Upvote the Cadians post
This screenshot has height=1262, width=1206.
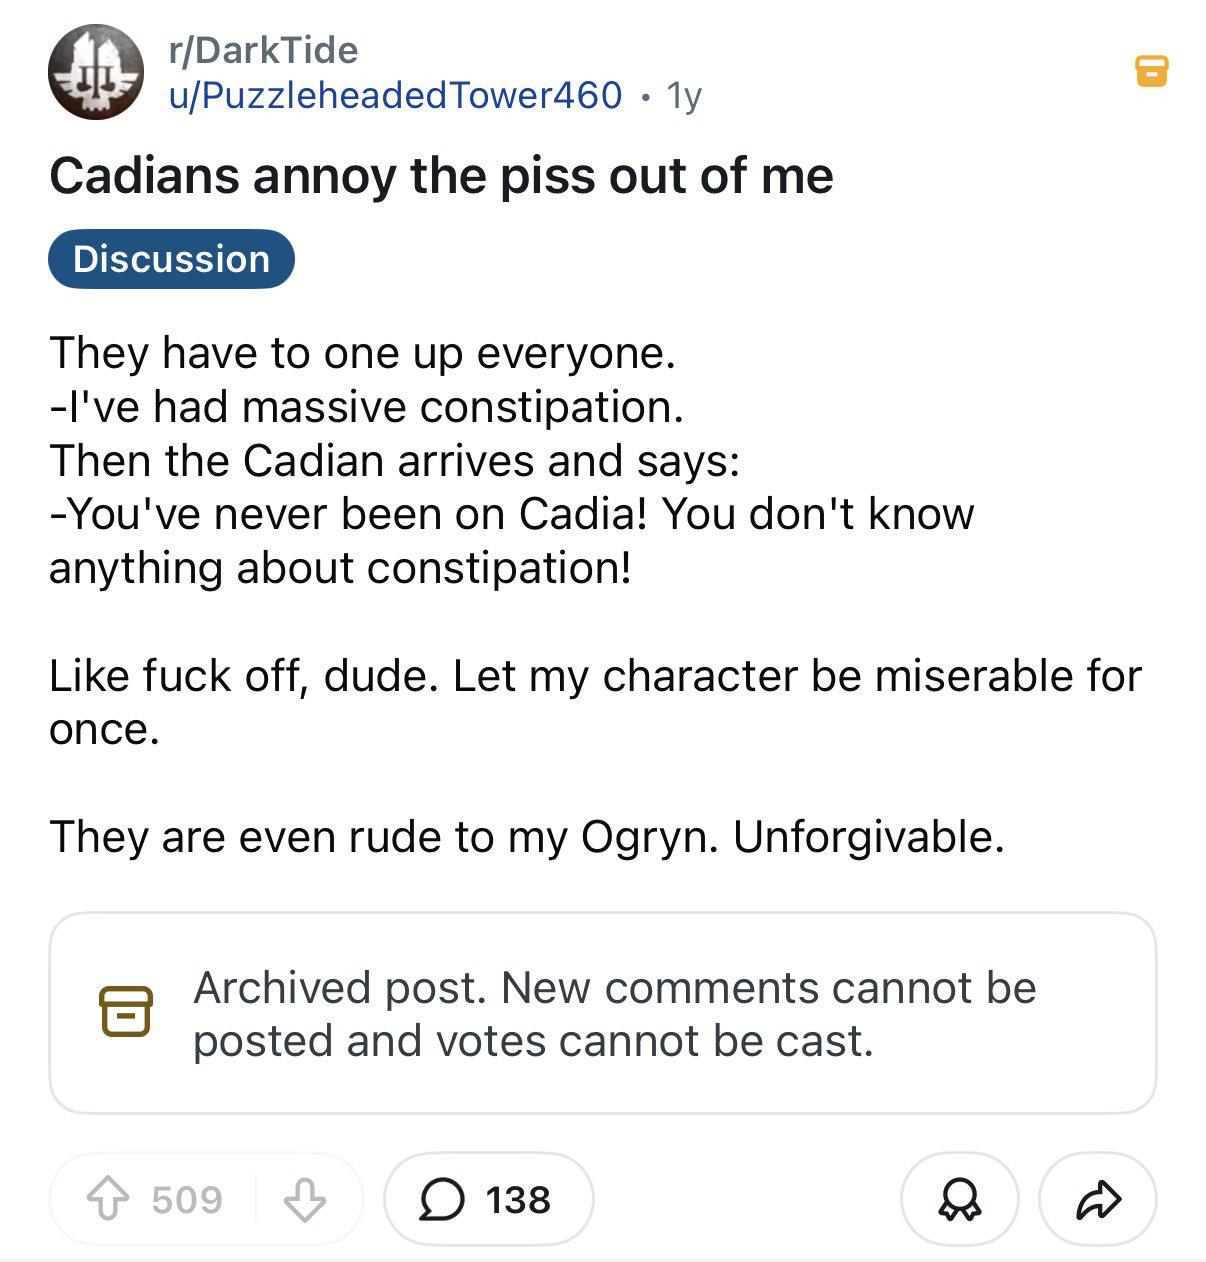[106, 1199]
